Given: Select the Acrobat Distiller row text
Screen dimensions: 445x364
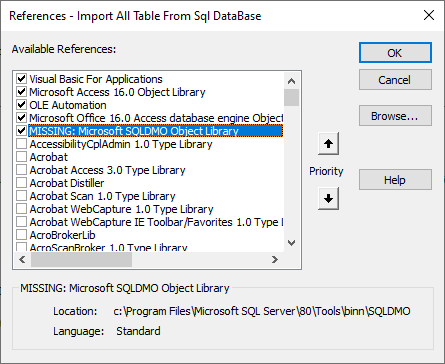Looking at the screenshot, I should [67, 183].
